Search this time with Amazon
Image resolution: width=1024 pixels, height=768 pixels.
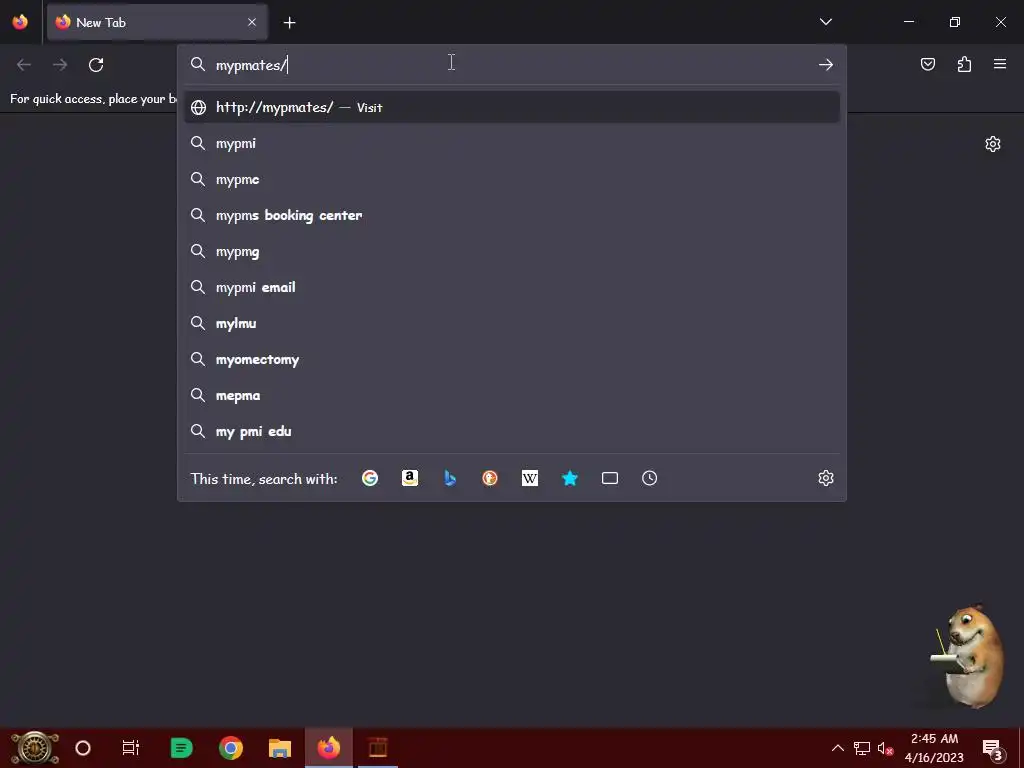click(409, 478)
